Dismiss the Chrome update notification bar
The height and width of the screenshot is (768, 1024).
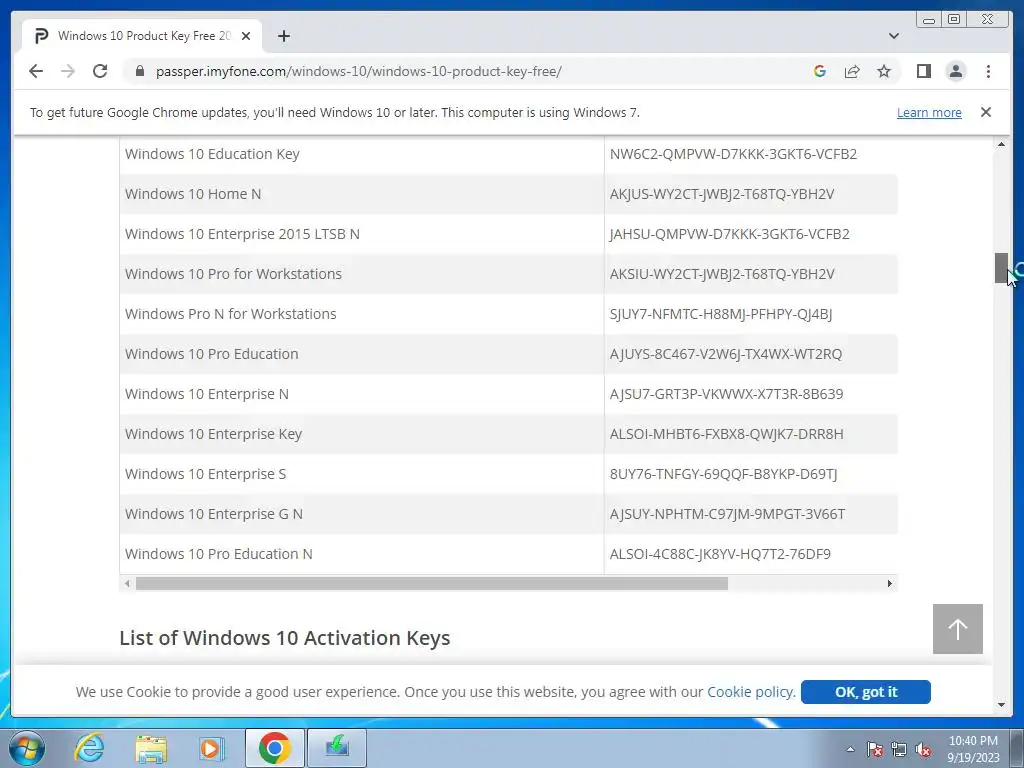985,112
